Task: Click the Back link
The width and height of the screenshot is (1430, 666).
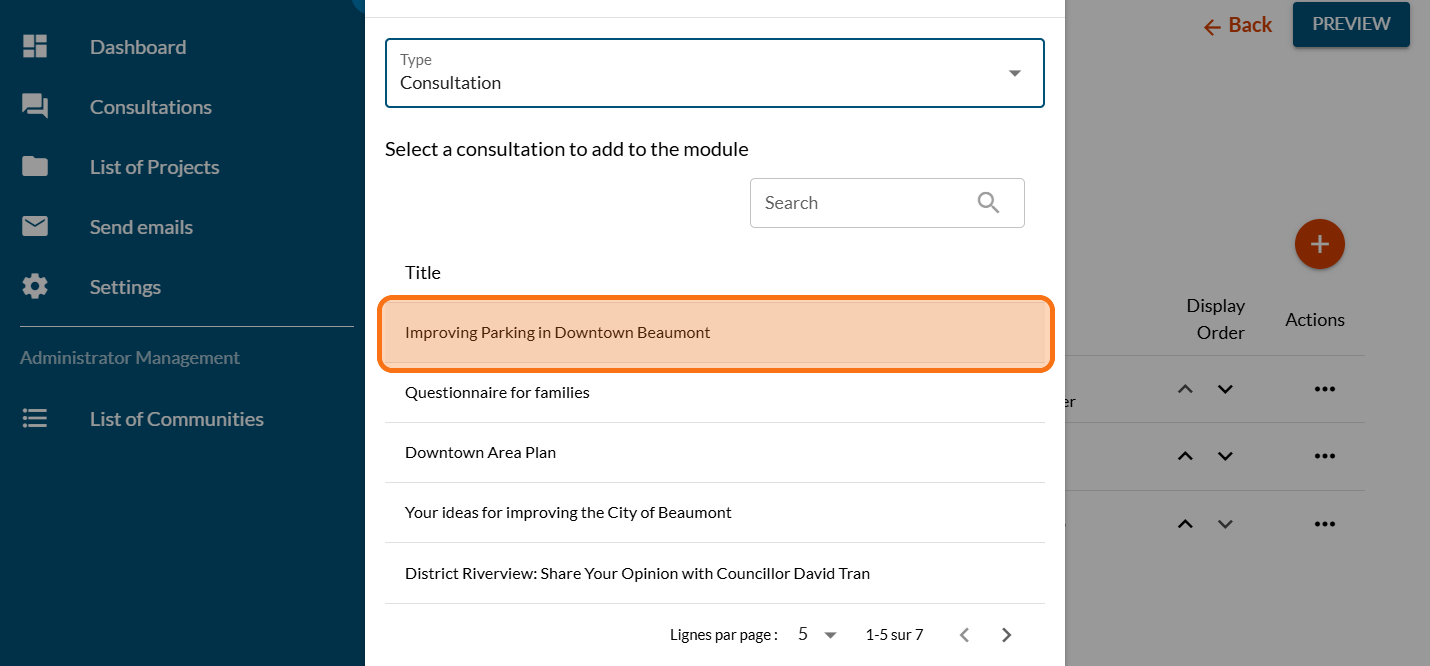Action: point(1238,25)
